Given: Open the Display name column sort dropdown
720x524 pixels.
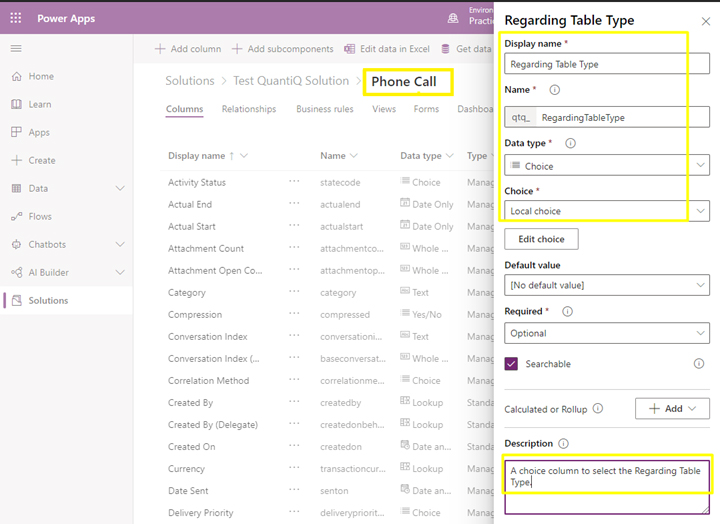Looking at the screenshot, I should [244, 156].
